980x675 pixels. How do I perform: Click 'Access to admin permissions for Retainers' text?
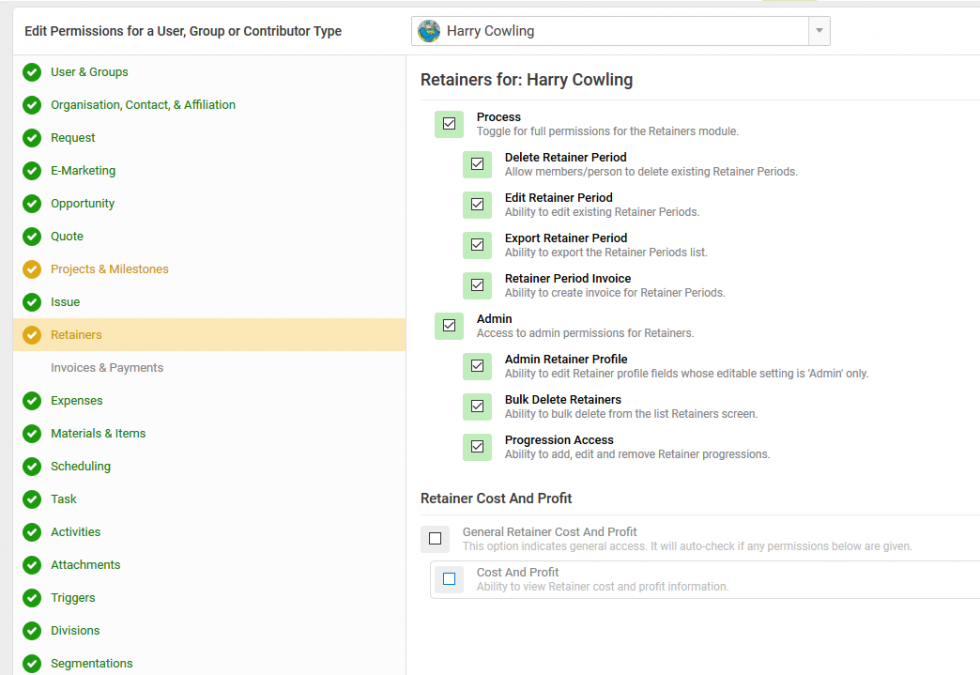click(x=585, y=333)
